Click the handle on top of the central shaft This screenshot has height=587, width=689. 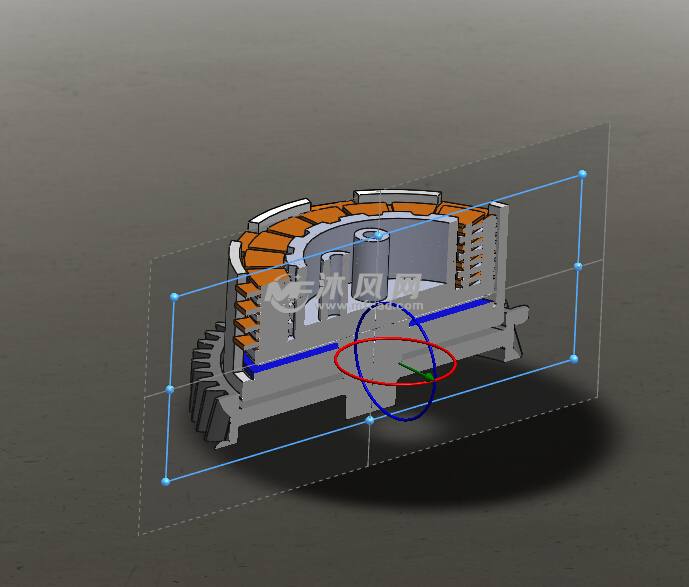(379, 235)
